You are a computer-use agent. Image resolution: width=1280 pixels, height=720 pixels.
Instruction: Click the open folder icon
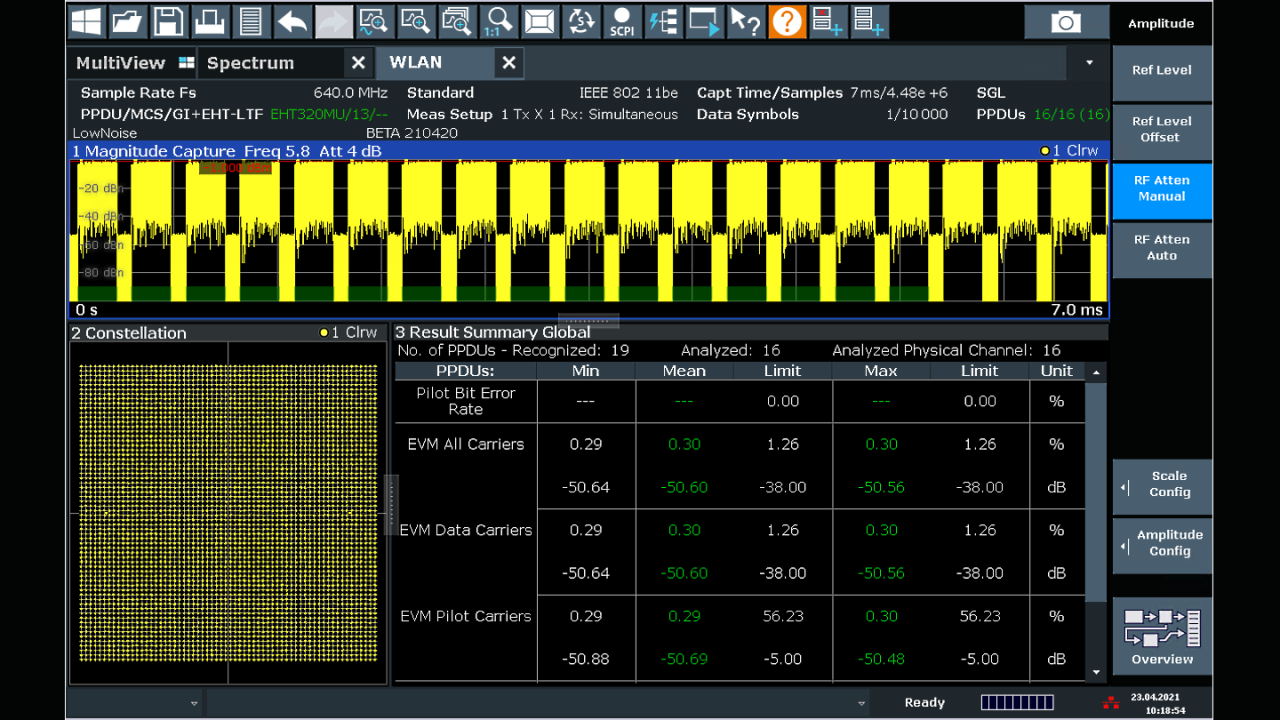point(127,21)
